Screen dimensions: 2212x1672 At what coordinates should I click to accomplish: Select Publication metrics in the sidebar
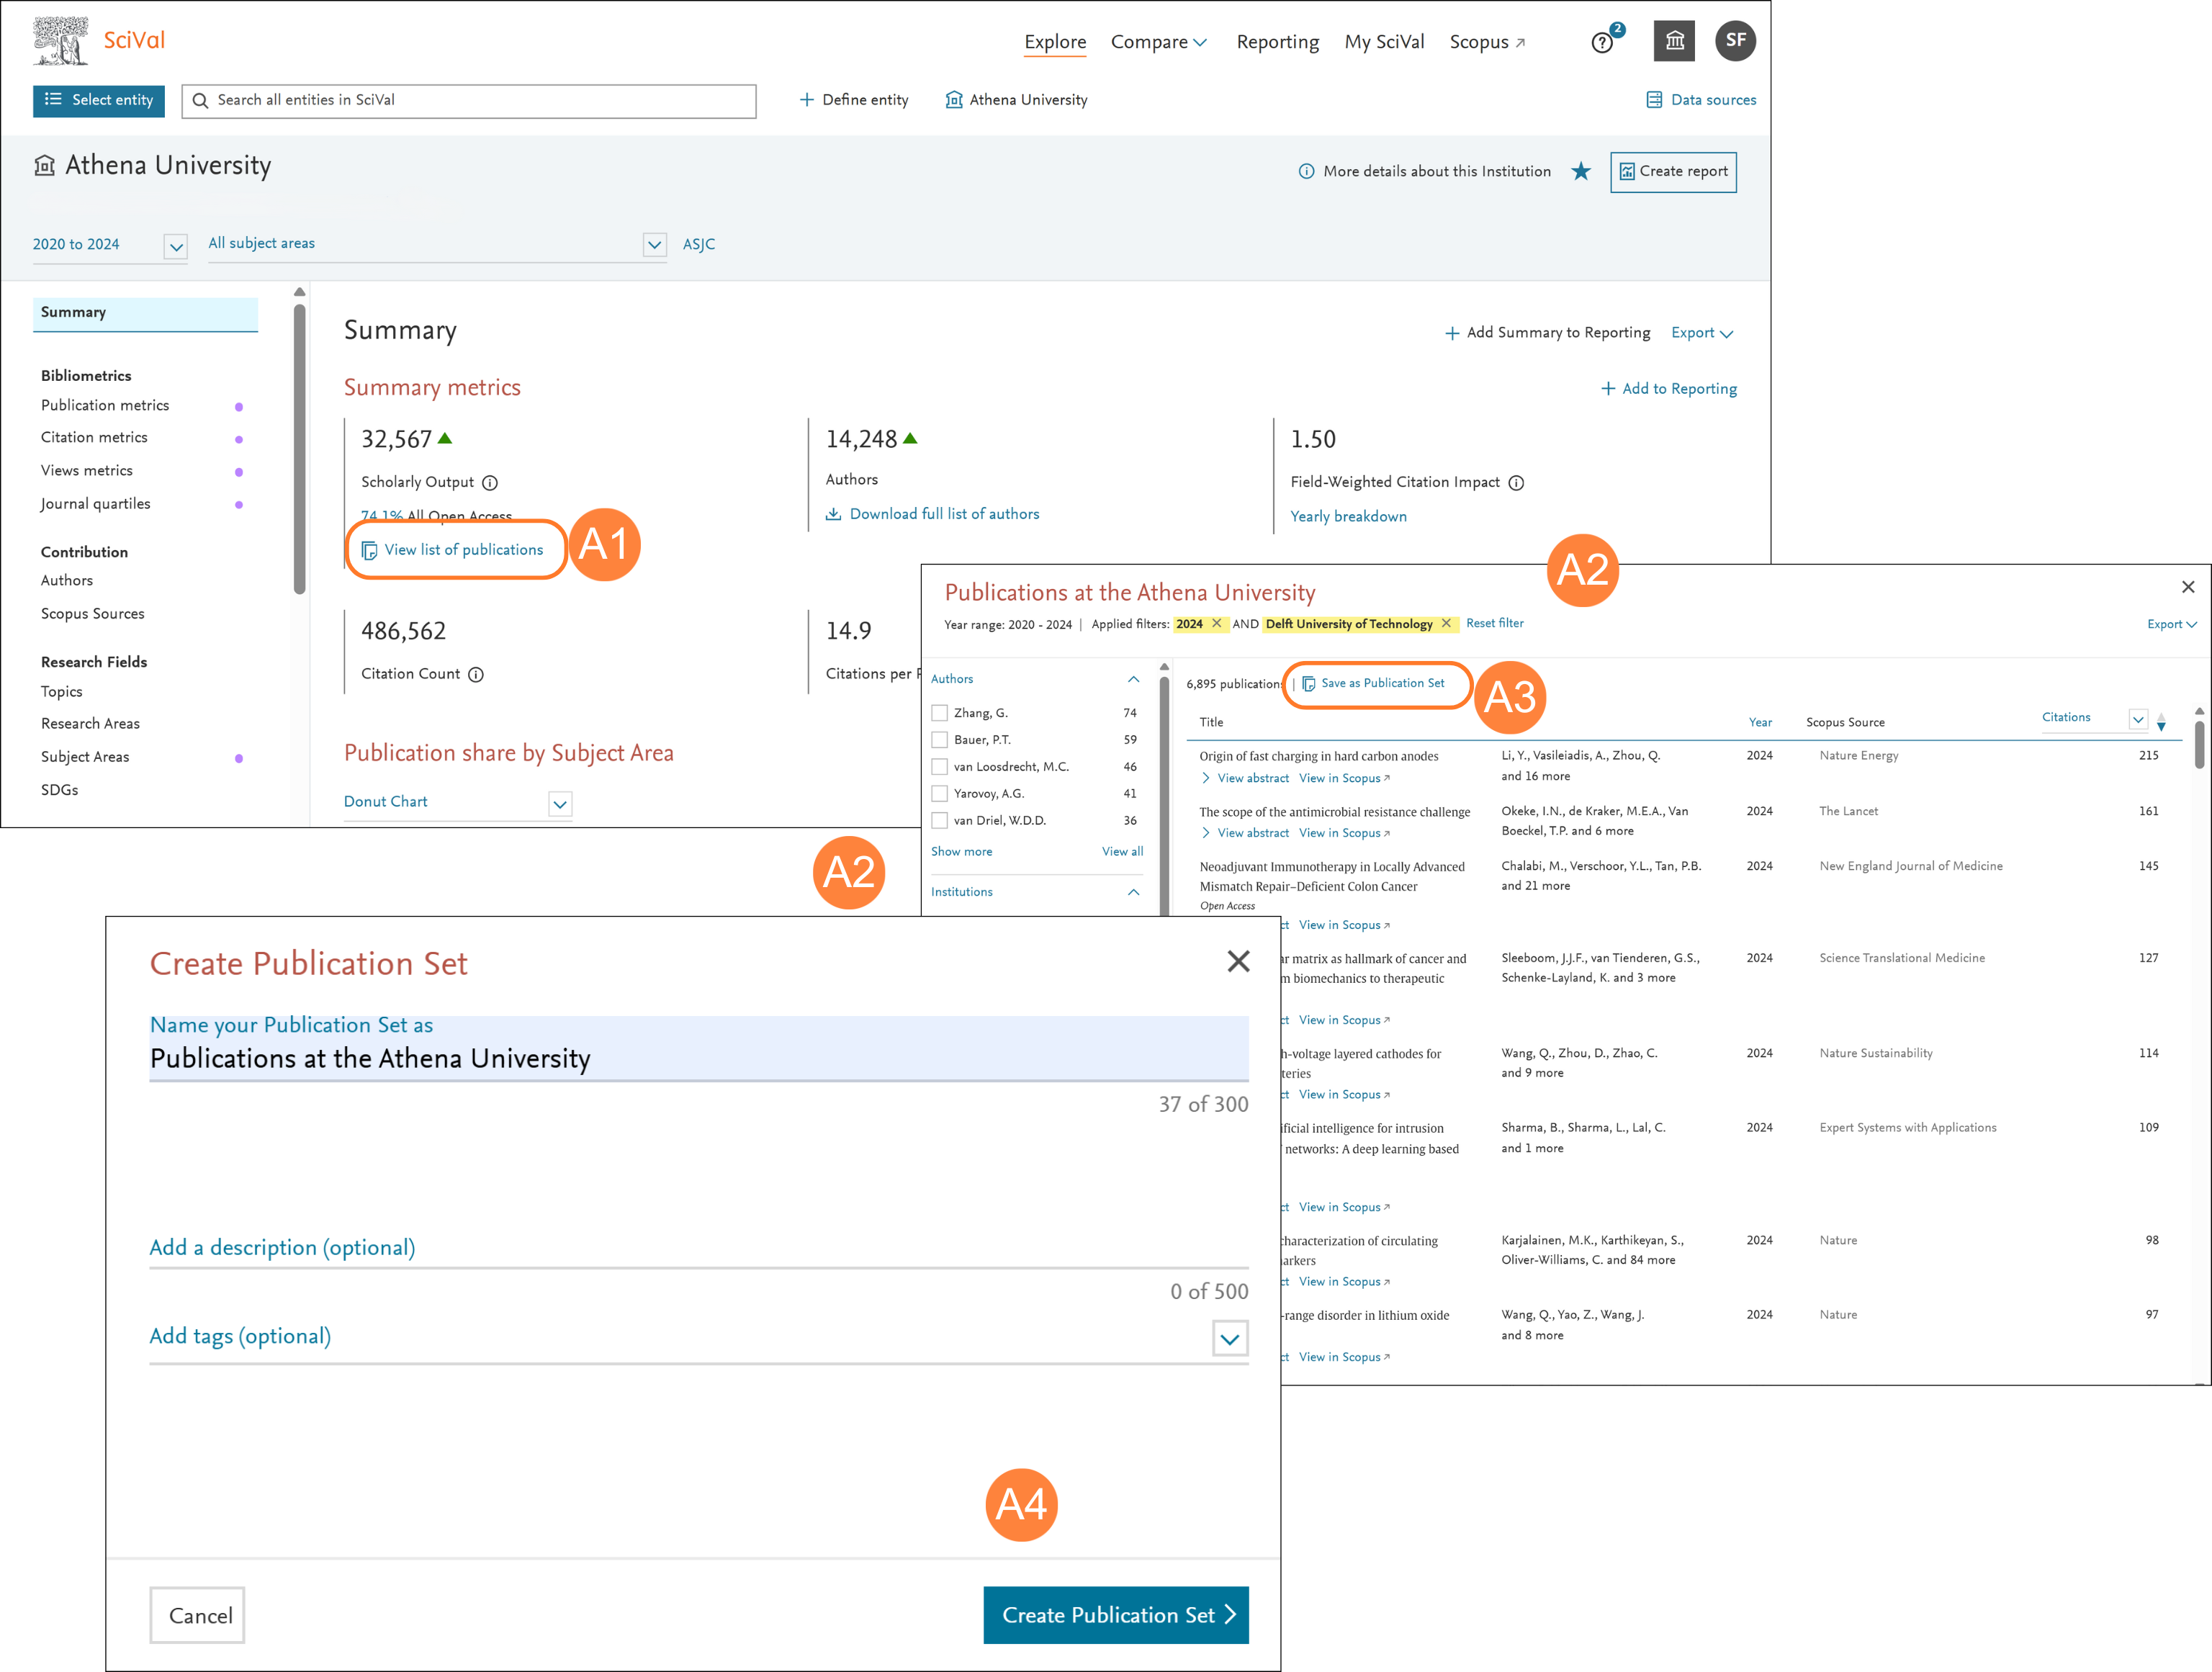(x=105, y=405)
